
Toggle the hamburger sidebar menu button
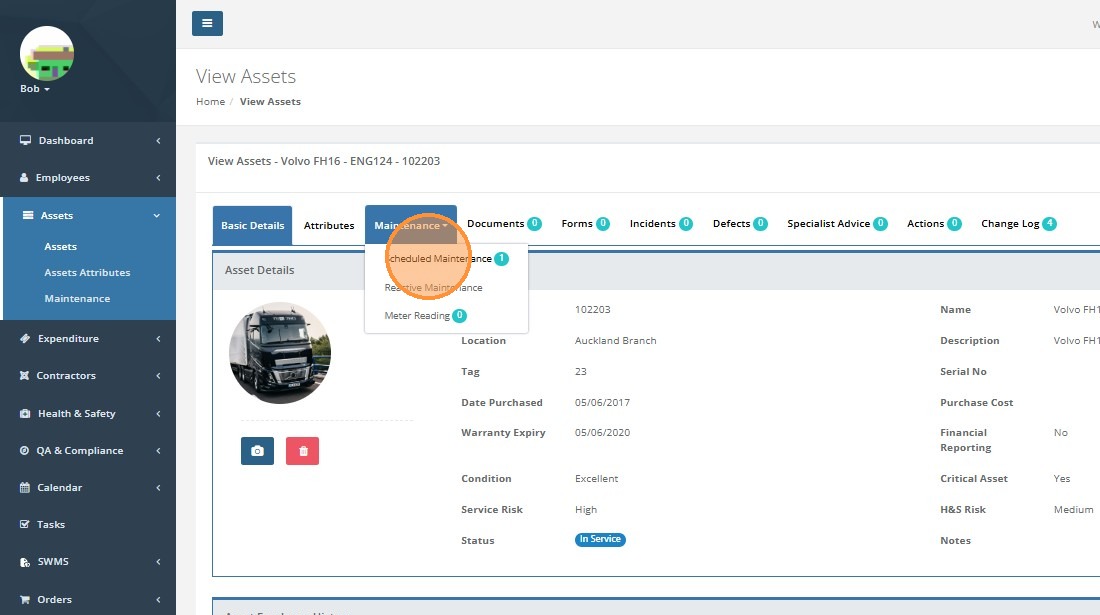click(x=207, y=23)
